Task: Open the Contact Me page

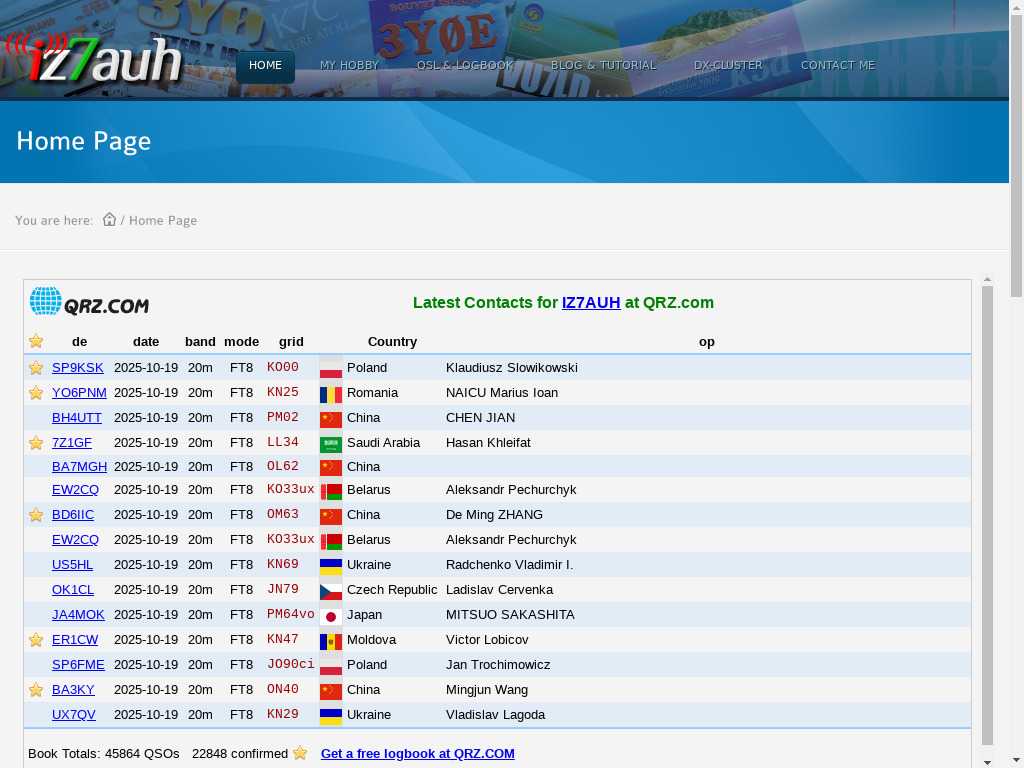Action: [837, 65]
